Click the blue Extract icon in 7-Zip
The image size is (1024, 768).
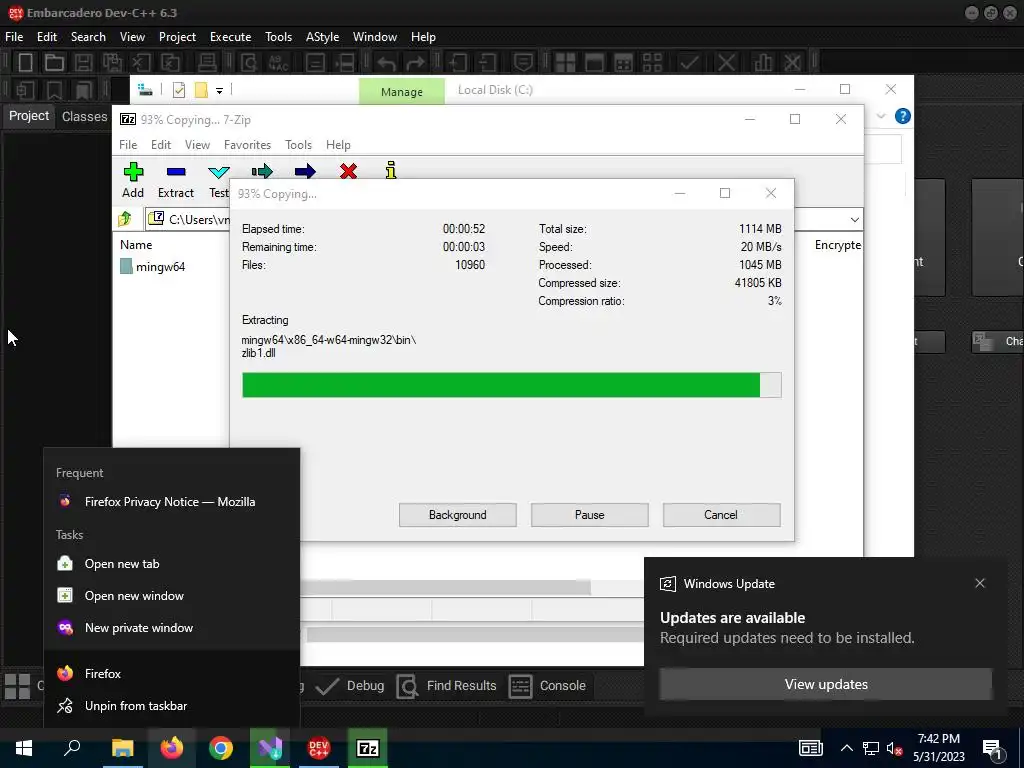click(176, 172)
